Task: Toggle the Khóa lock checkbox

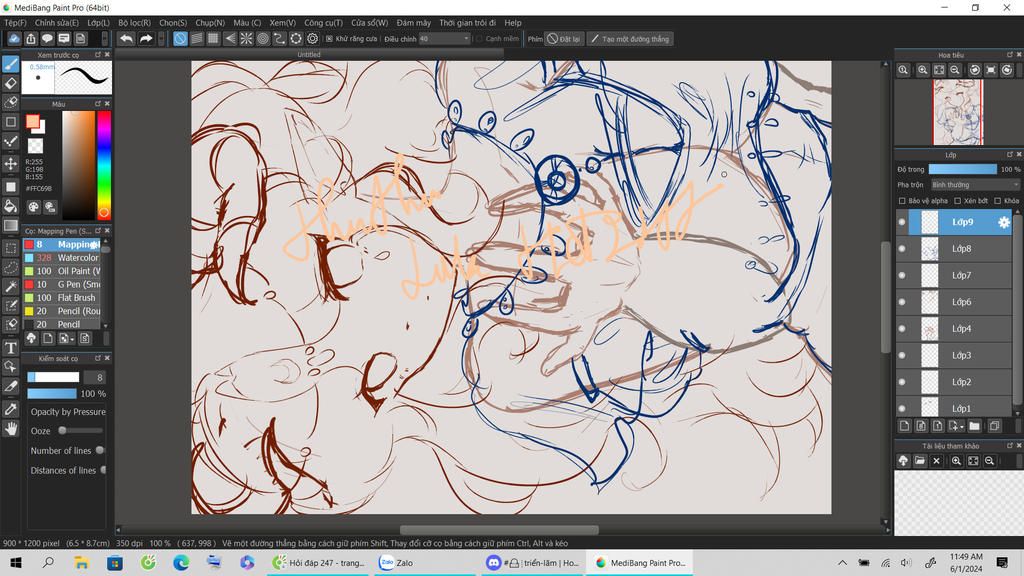Action: pos(997,201)
